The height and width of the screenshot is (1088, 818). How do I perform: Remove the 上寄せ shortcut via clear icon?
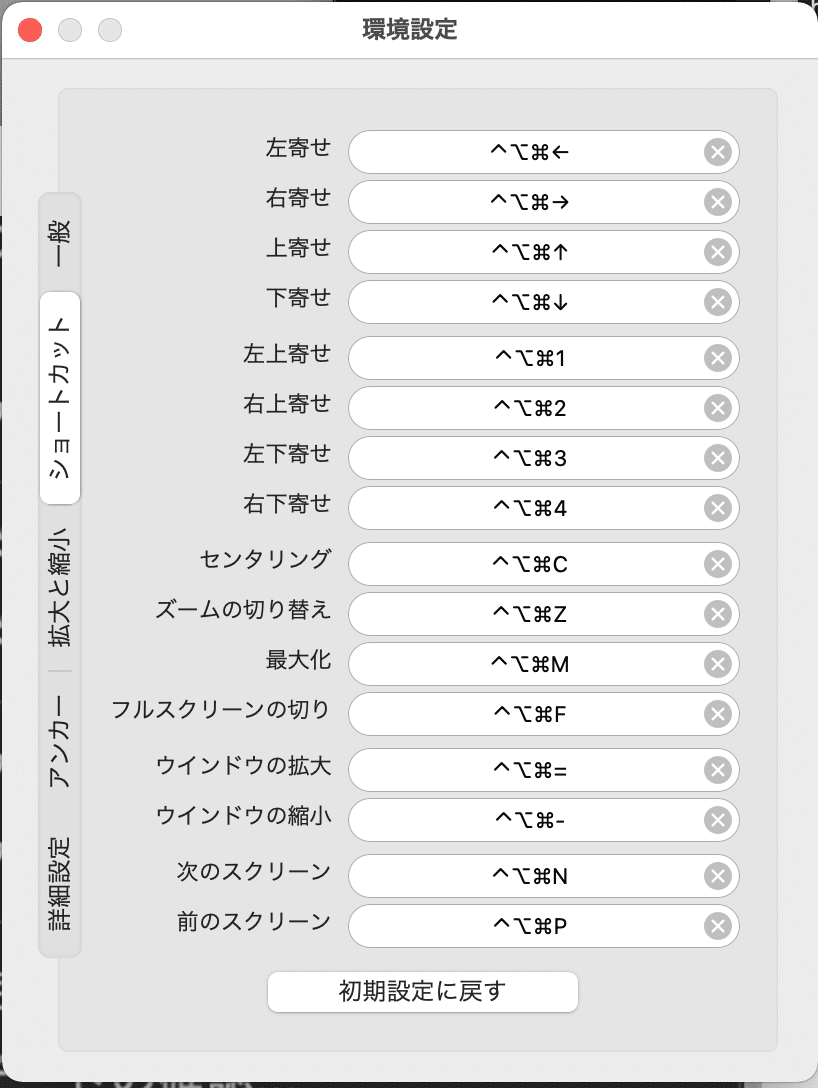coord(718,252)
